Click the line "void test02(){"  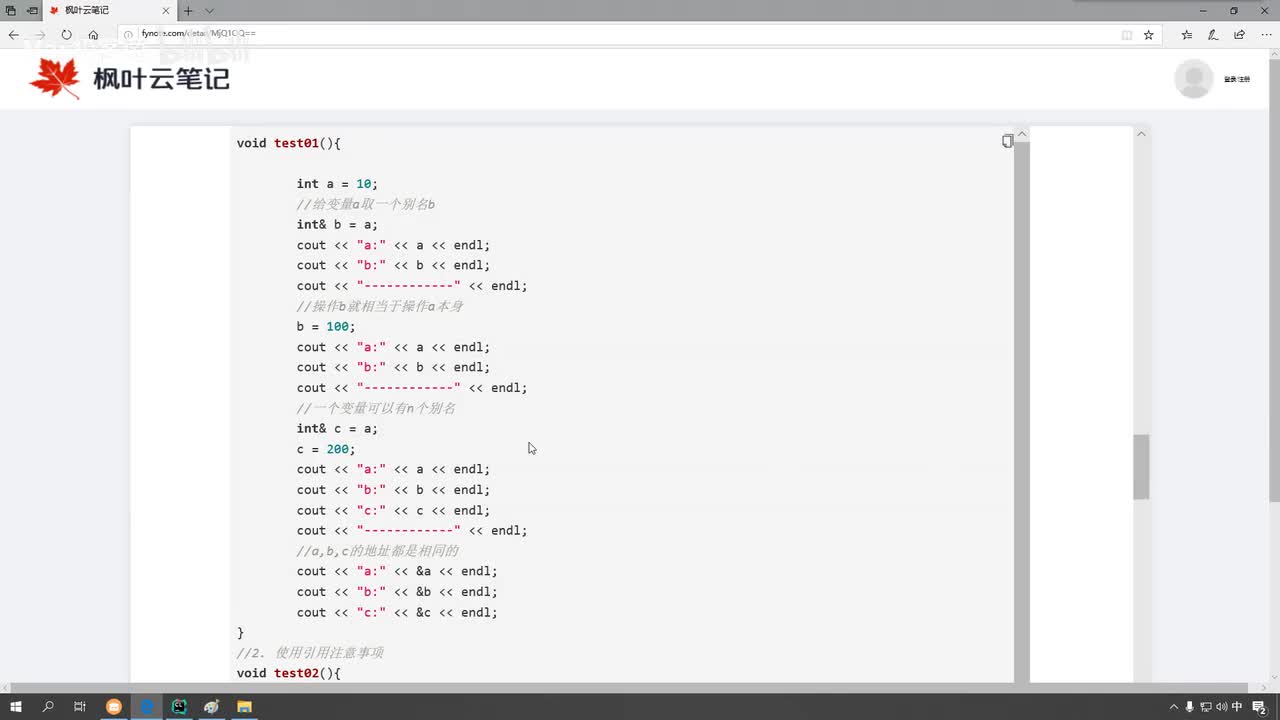point(289,673)
